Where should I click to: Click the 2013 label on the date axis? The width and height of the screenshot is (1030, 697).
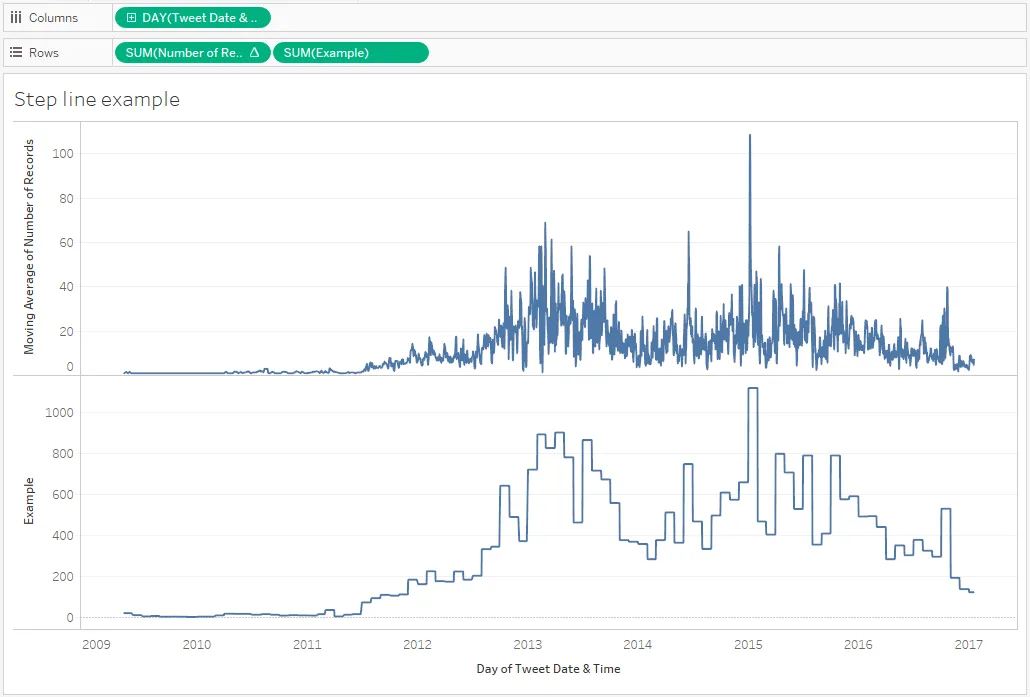point(527,644)
